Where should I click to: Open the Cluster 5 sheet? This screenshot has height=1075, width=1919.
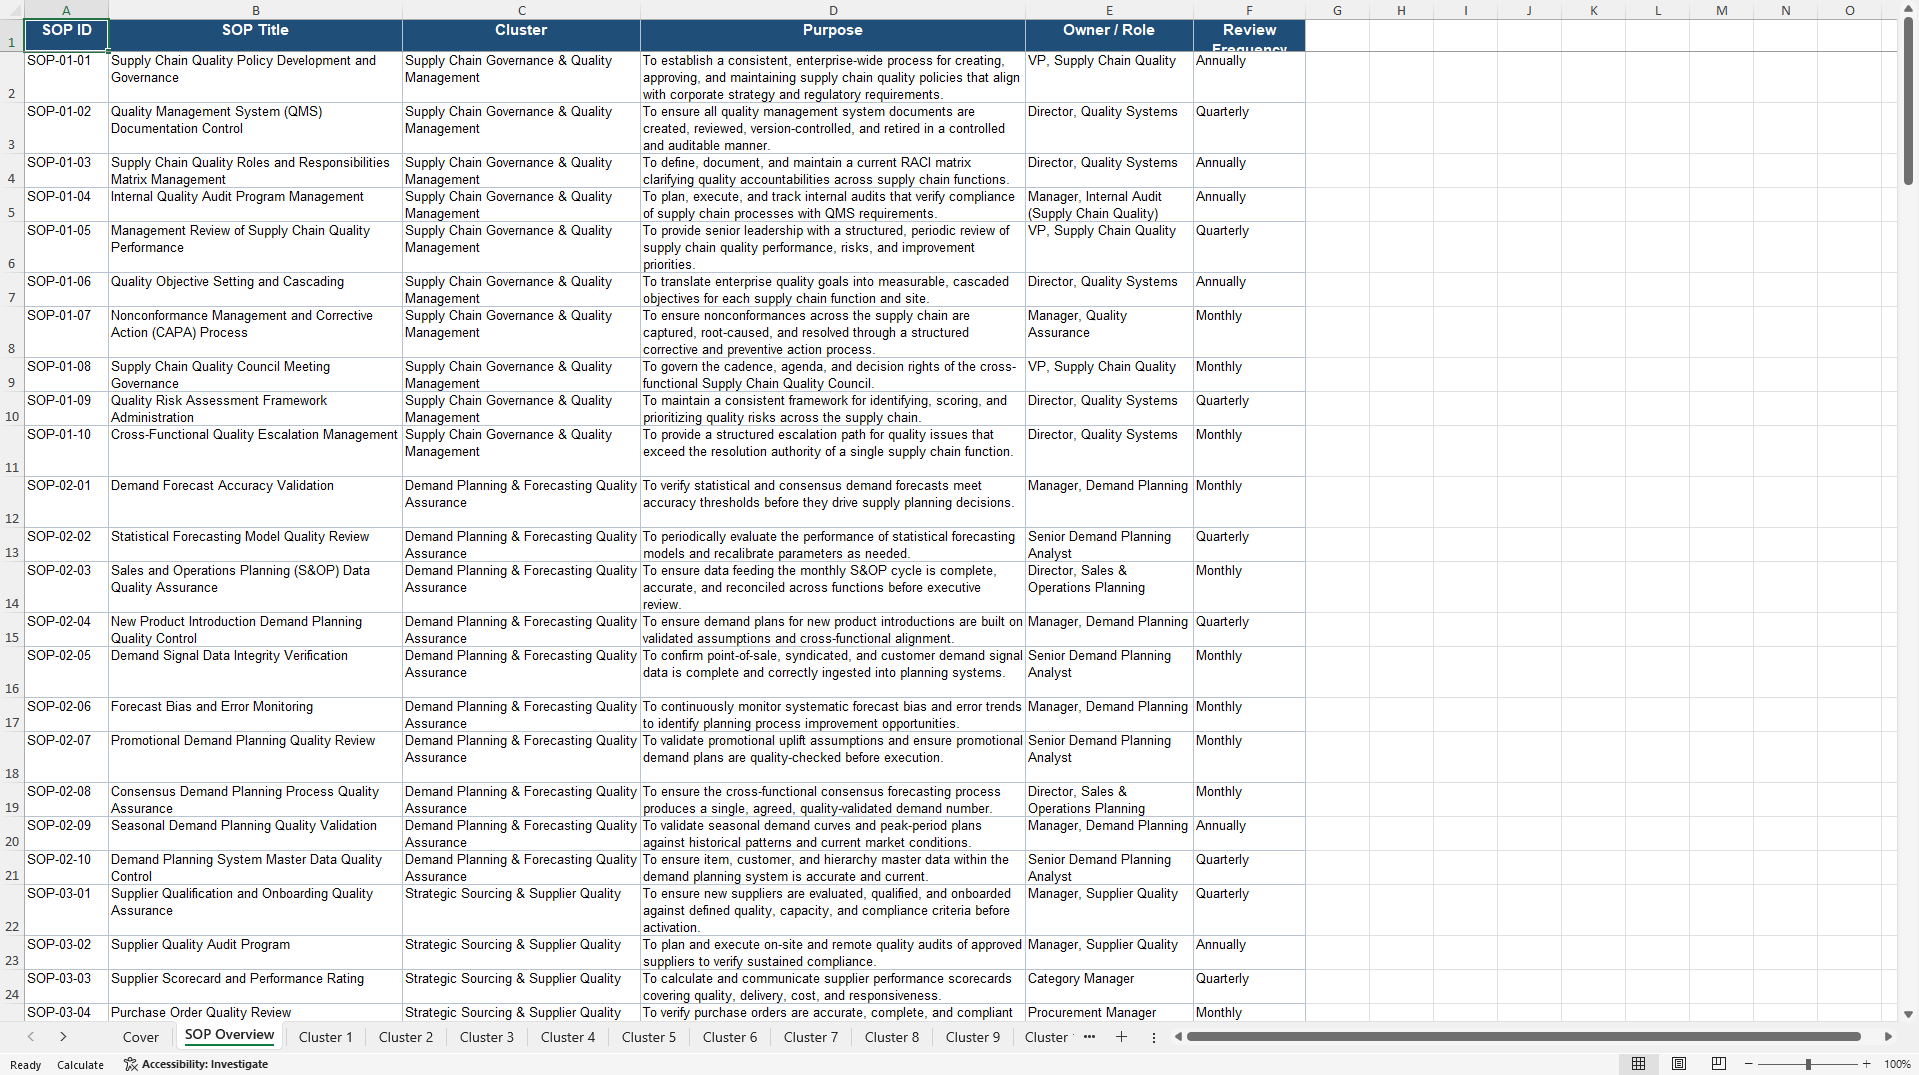(649, 1037)
